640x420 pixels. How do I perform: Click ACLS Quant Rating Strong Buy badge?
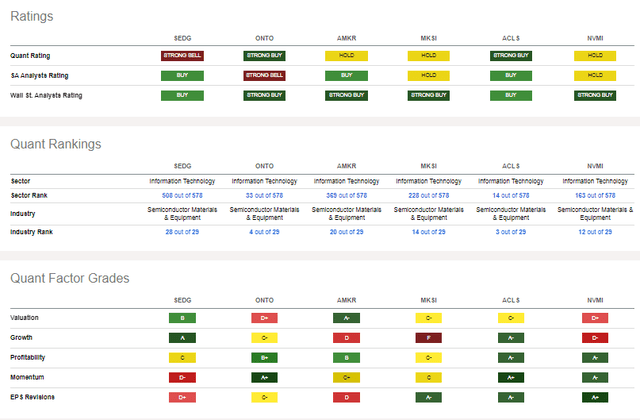click(x=511, y=56)
